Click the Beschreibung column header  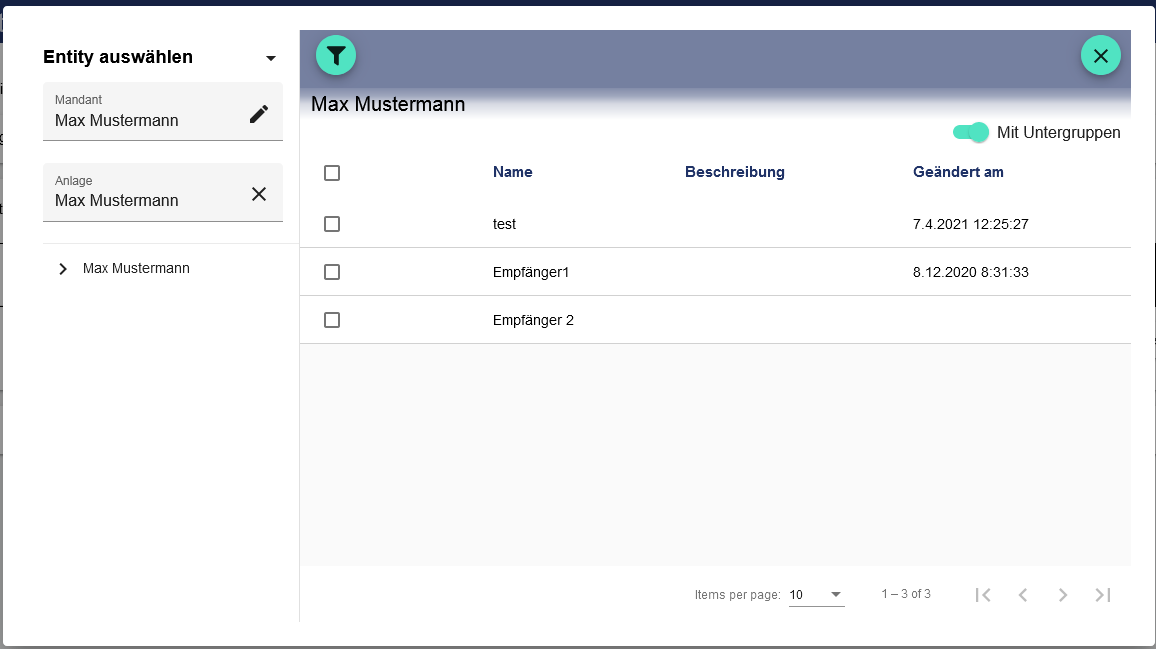click(x=734, y=172)
